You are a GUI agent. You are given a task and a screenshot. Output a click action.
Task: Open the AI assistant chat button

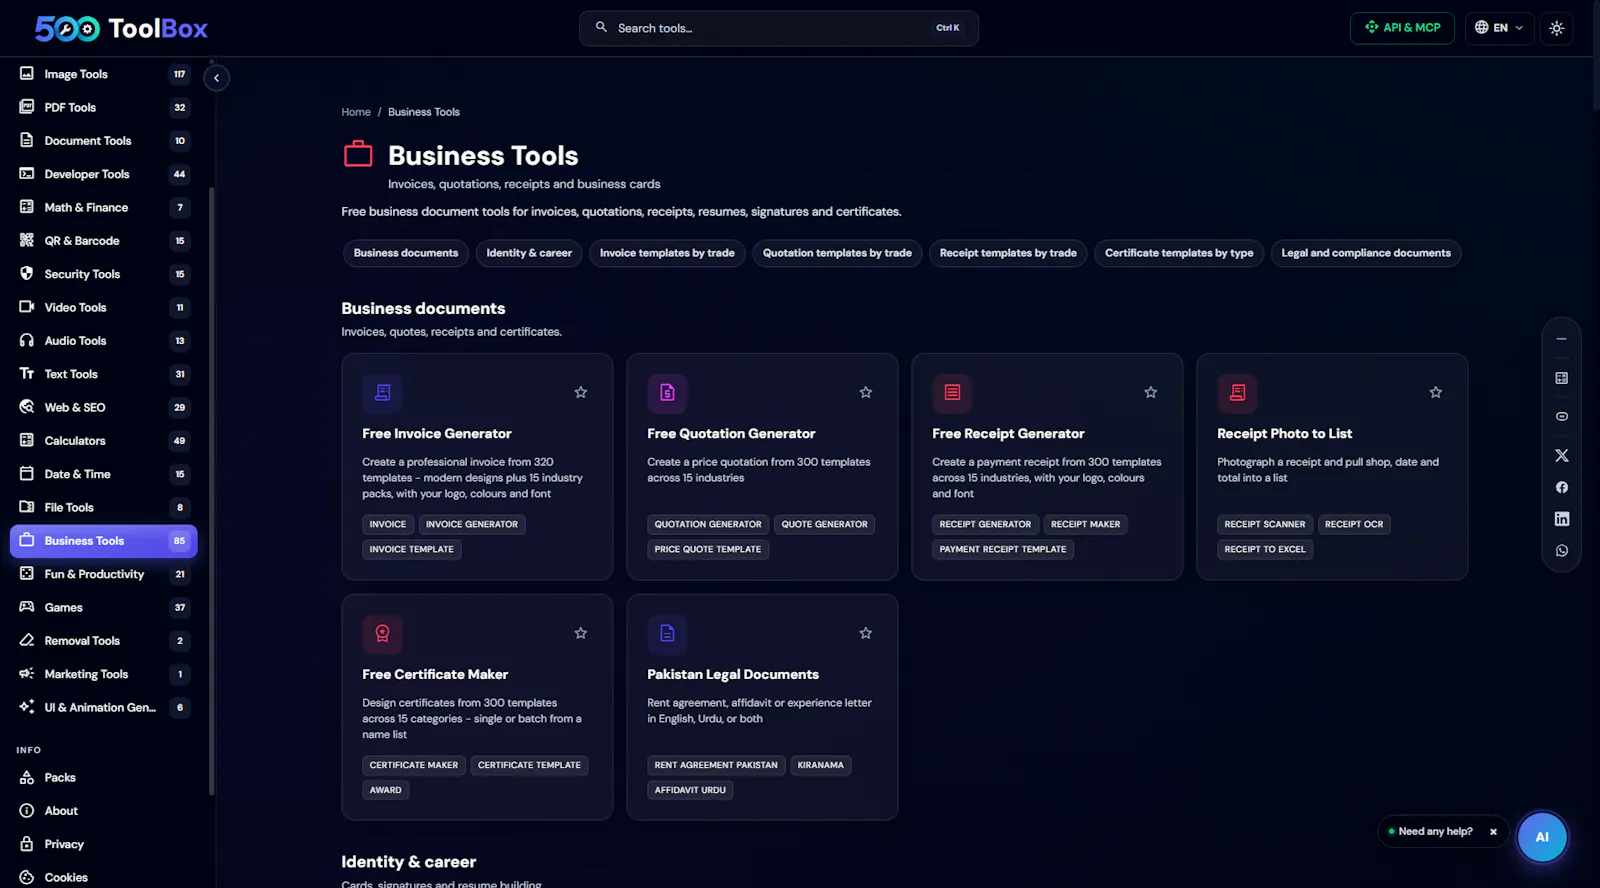point(1542,837)
